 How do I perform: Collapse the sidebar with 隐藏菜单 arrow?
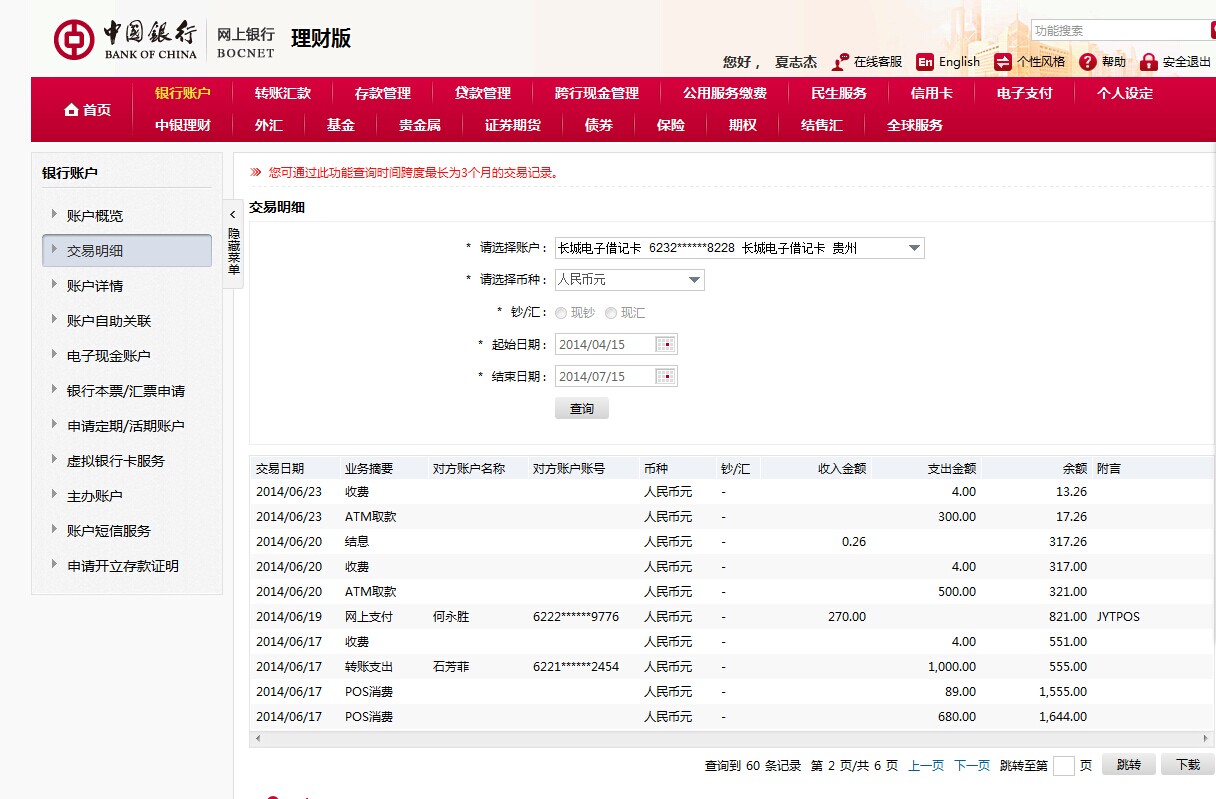tap(233, 214)
